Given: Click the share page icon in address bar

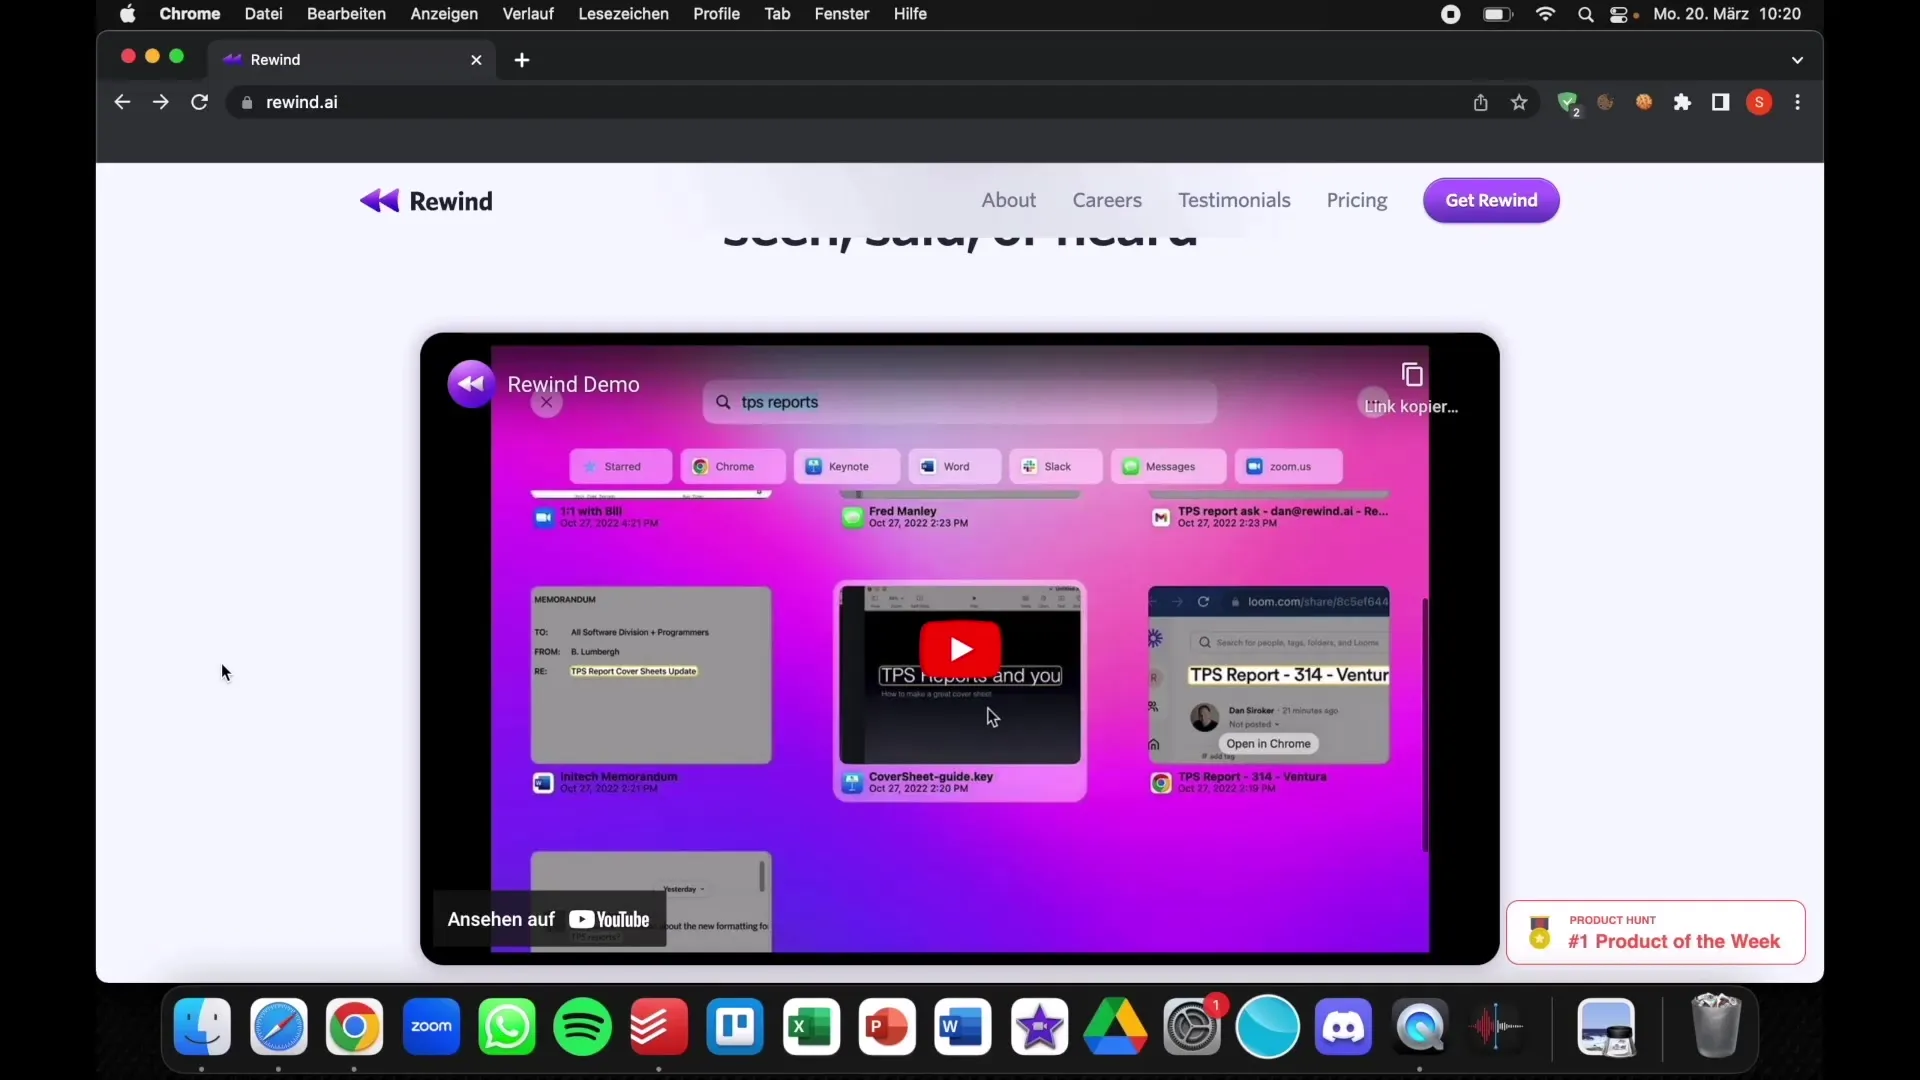Looking at the screenshot, I should pyautogui.click(x=1480, y=102).
